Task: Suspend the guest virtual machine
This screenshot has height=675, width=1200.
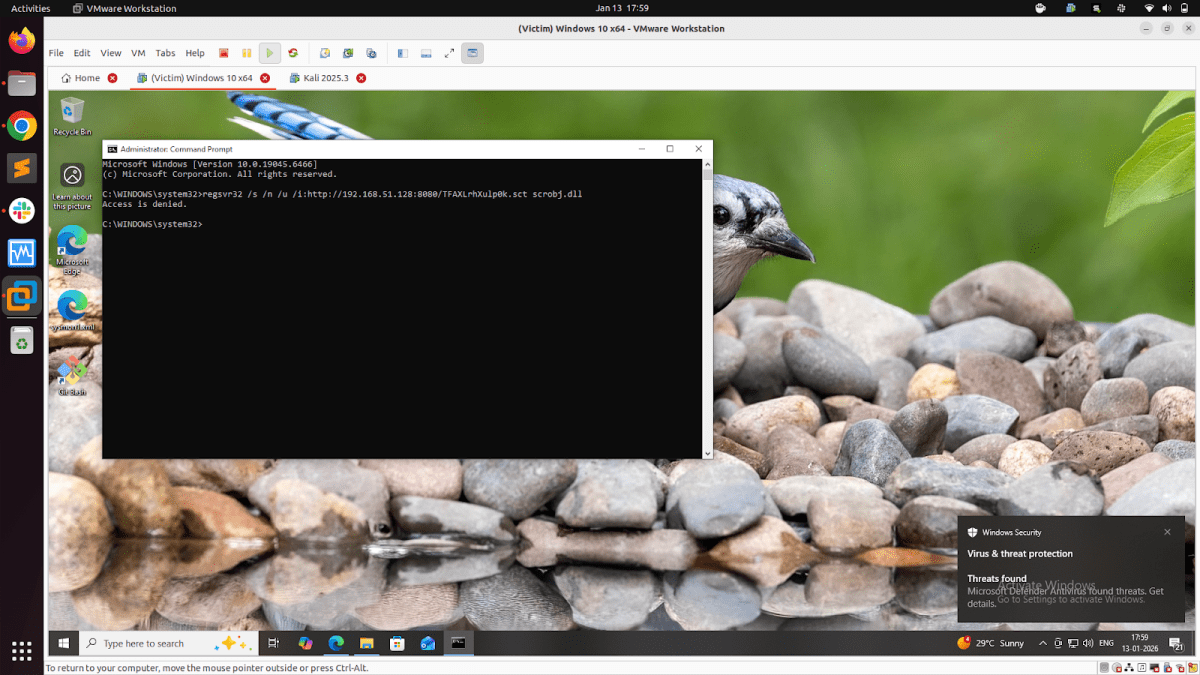Action: (246, 53)
